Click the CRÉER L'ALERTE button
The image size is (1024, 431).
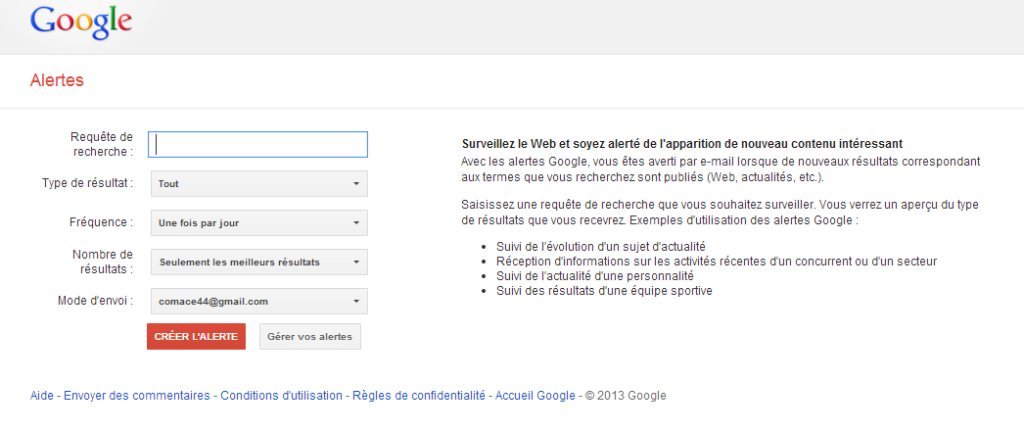click(197, 336)
